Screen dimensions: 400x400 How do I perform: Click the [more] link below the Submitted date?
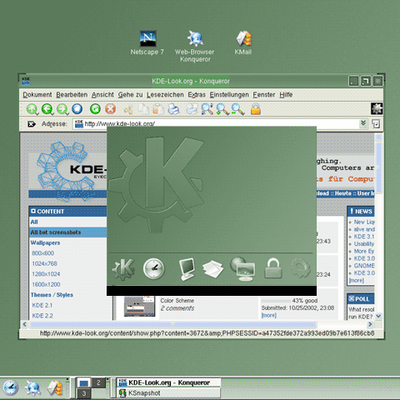tap(269, 315)
